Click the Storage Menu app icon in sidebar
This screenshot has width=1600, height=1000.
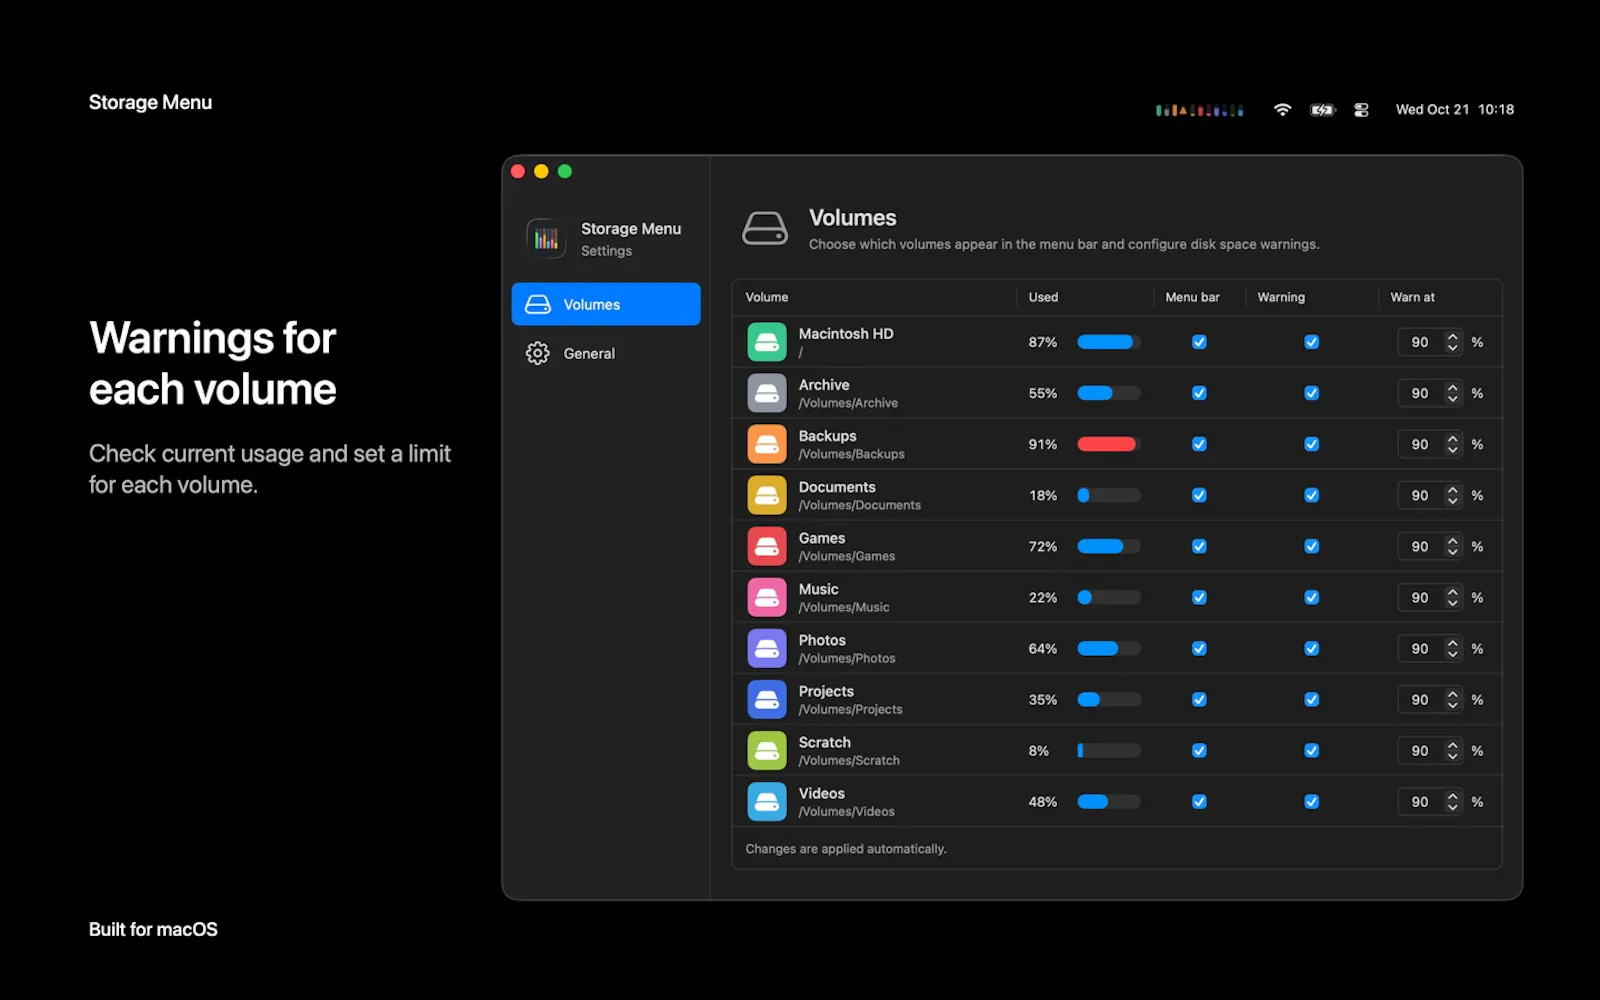pyautogui.click(x=546, y=238)
